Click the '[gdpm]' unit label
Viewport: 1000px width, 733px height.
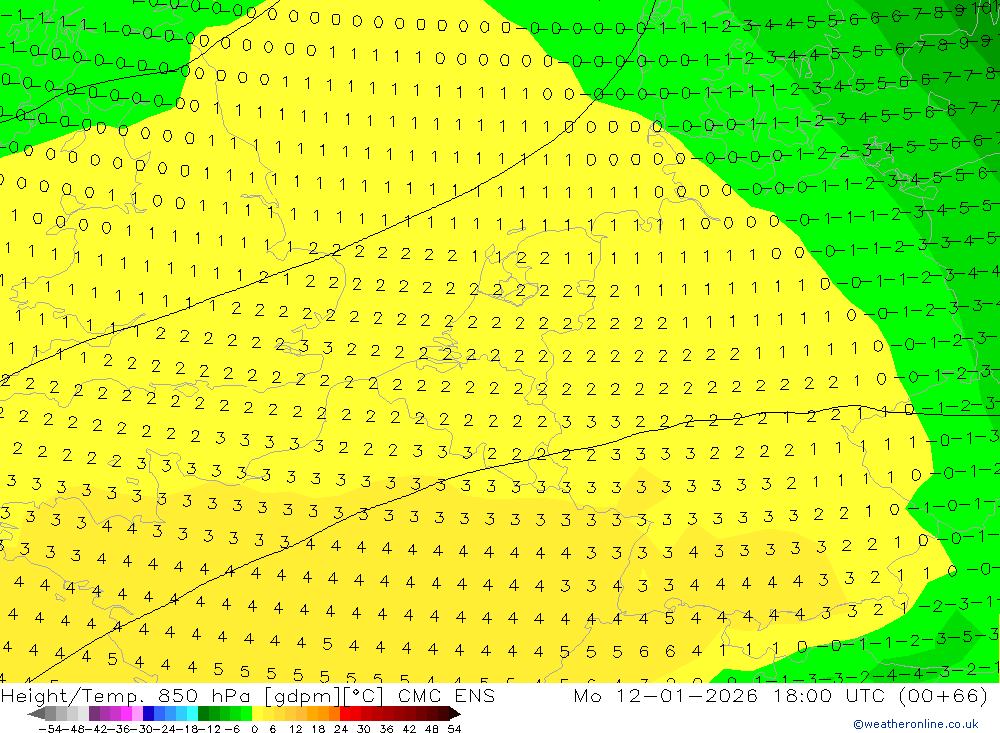point(304,696)
